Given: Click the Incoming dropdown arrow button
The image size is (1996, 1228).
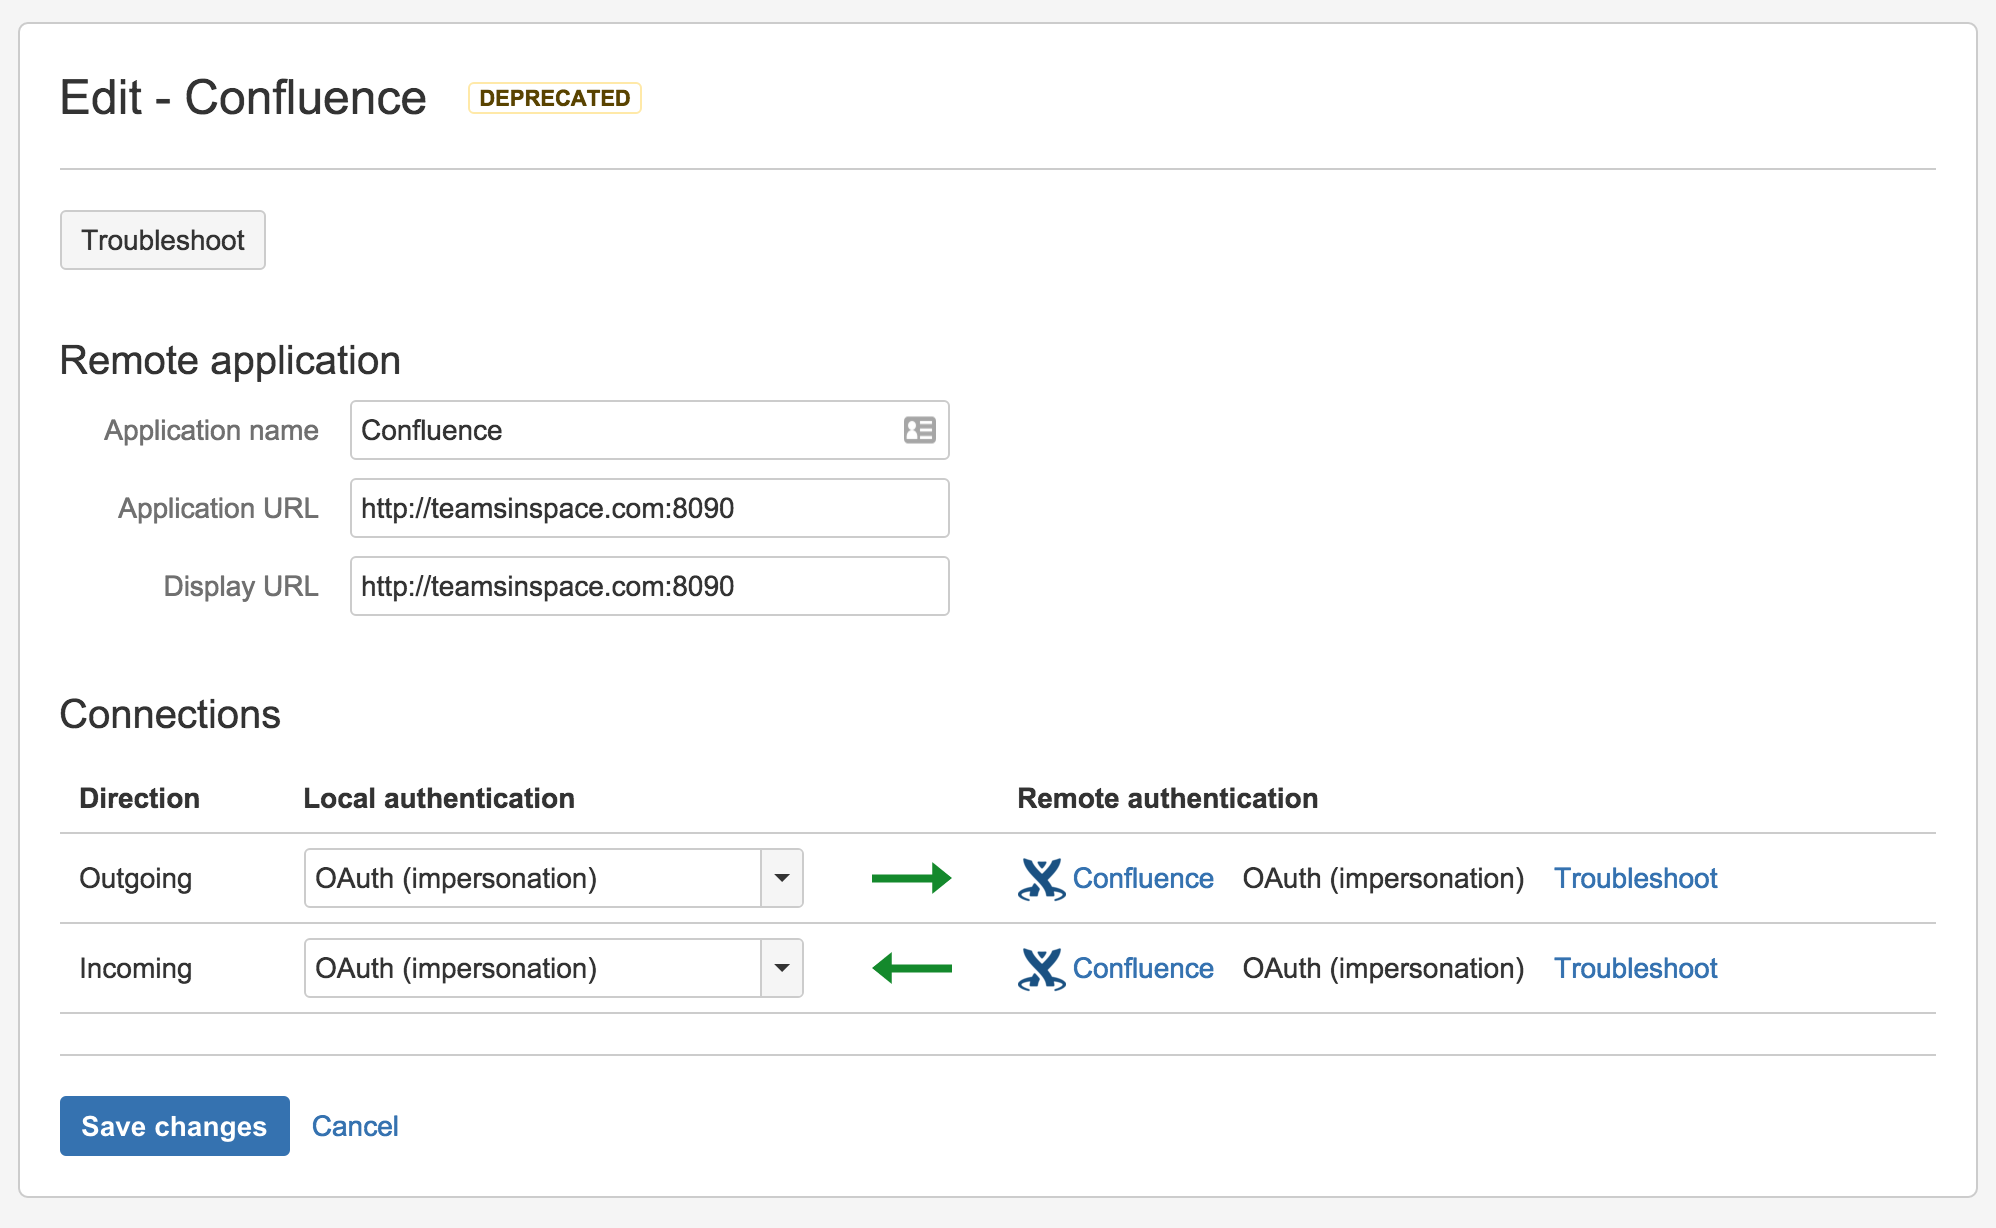Looking at the screenshot, I should pyautogui.click(x=782, y=968).
